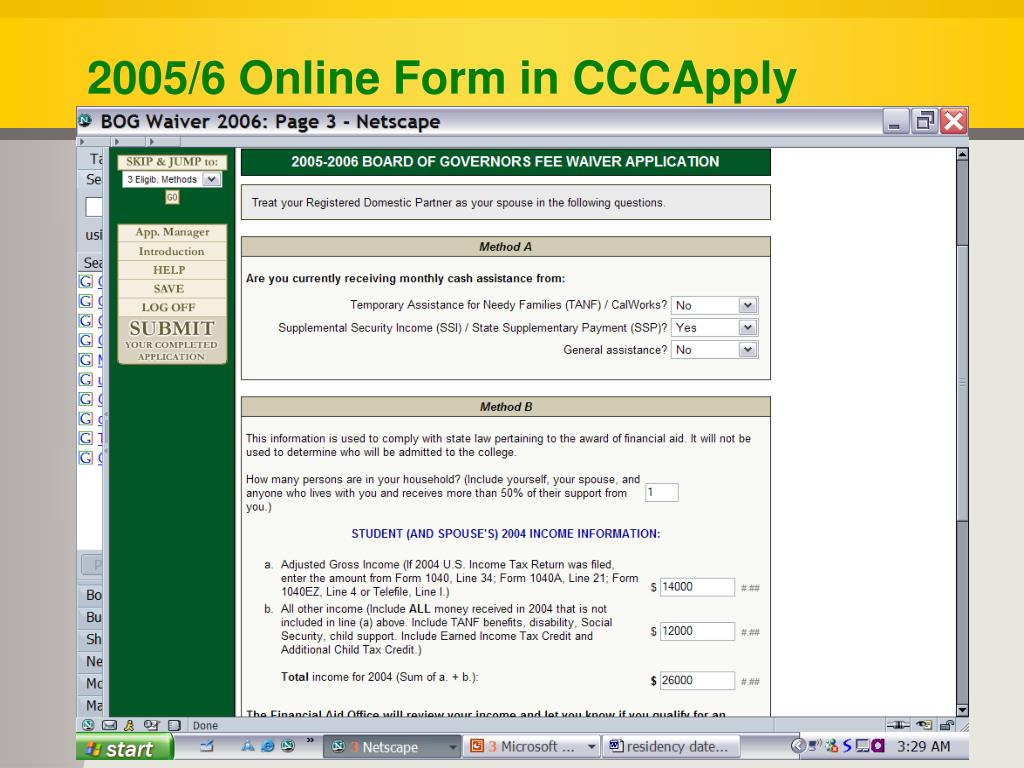The height and width of the screenshot is (768, 1024).
Task: Click other income field showing 12000
Action: (697, 631)
